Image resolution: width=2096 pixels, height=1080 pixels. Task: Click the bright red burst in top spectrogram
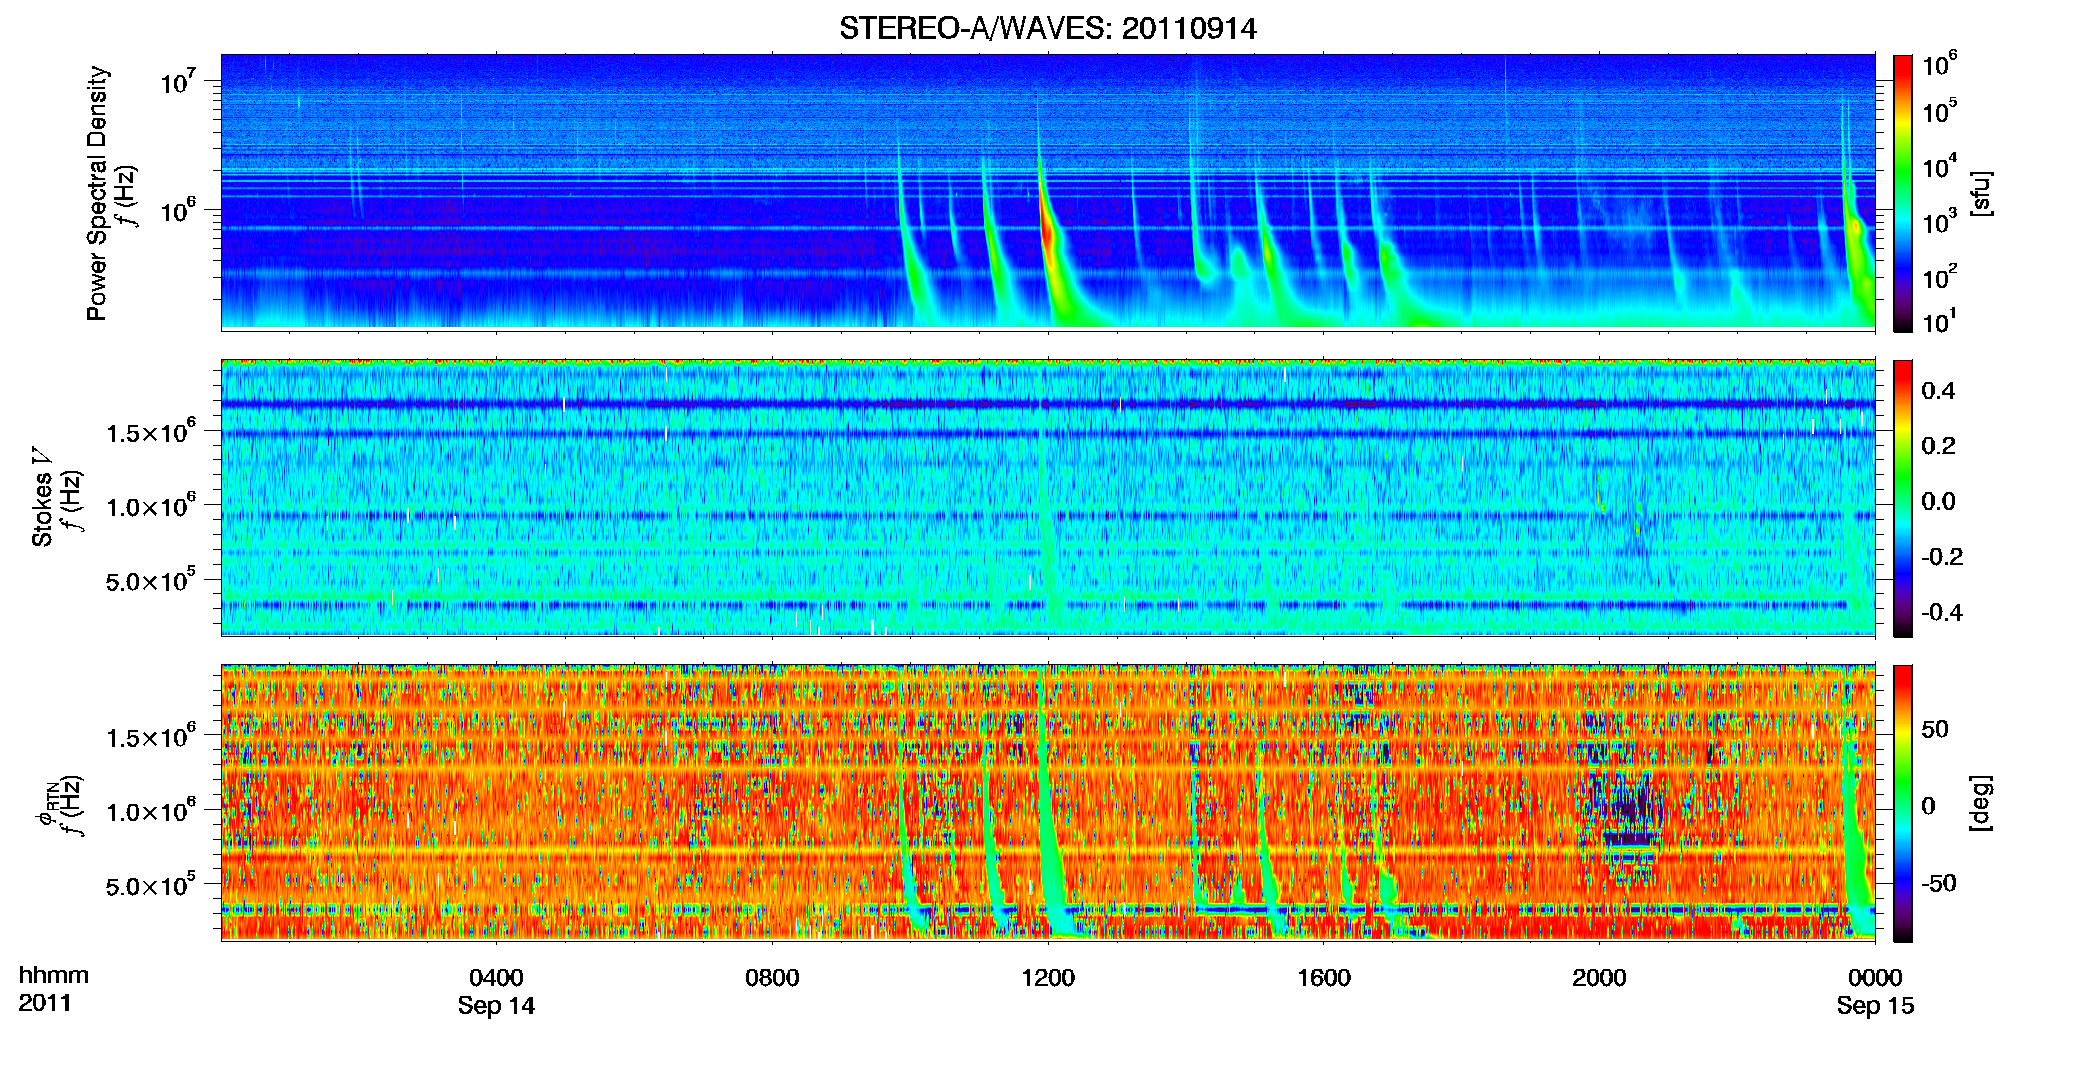[1047, 232]
